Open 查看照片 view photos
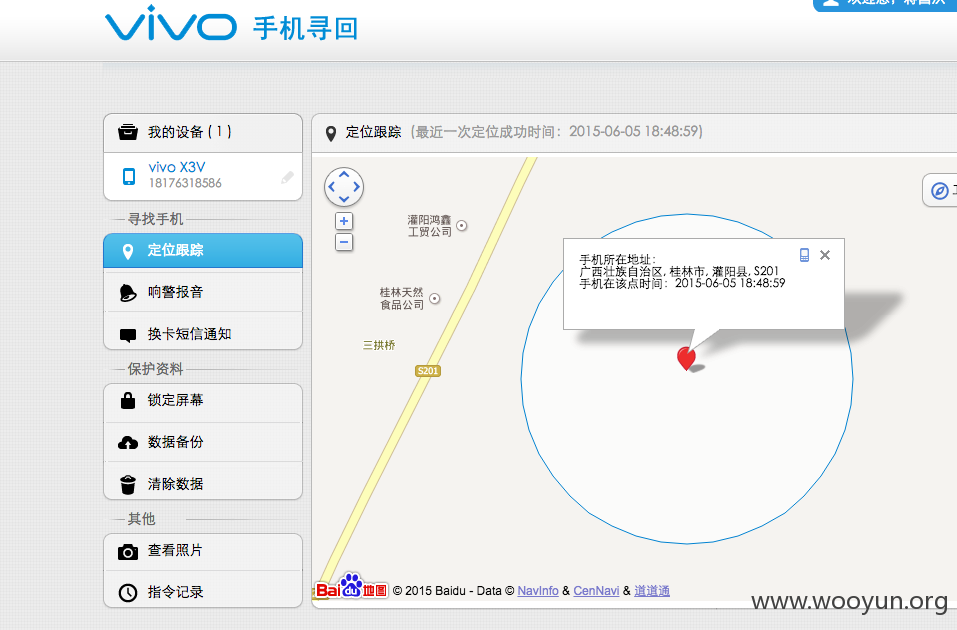Image resolution: width=957 pixels, height=630 pixels. tap(203, 551)
